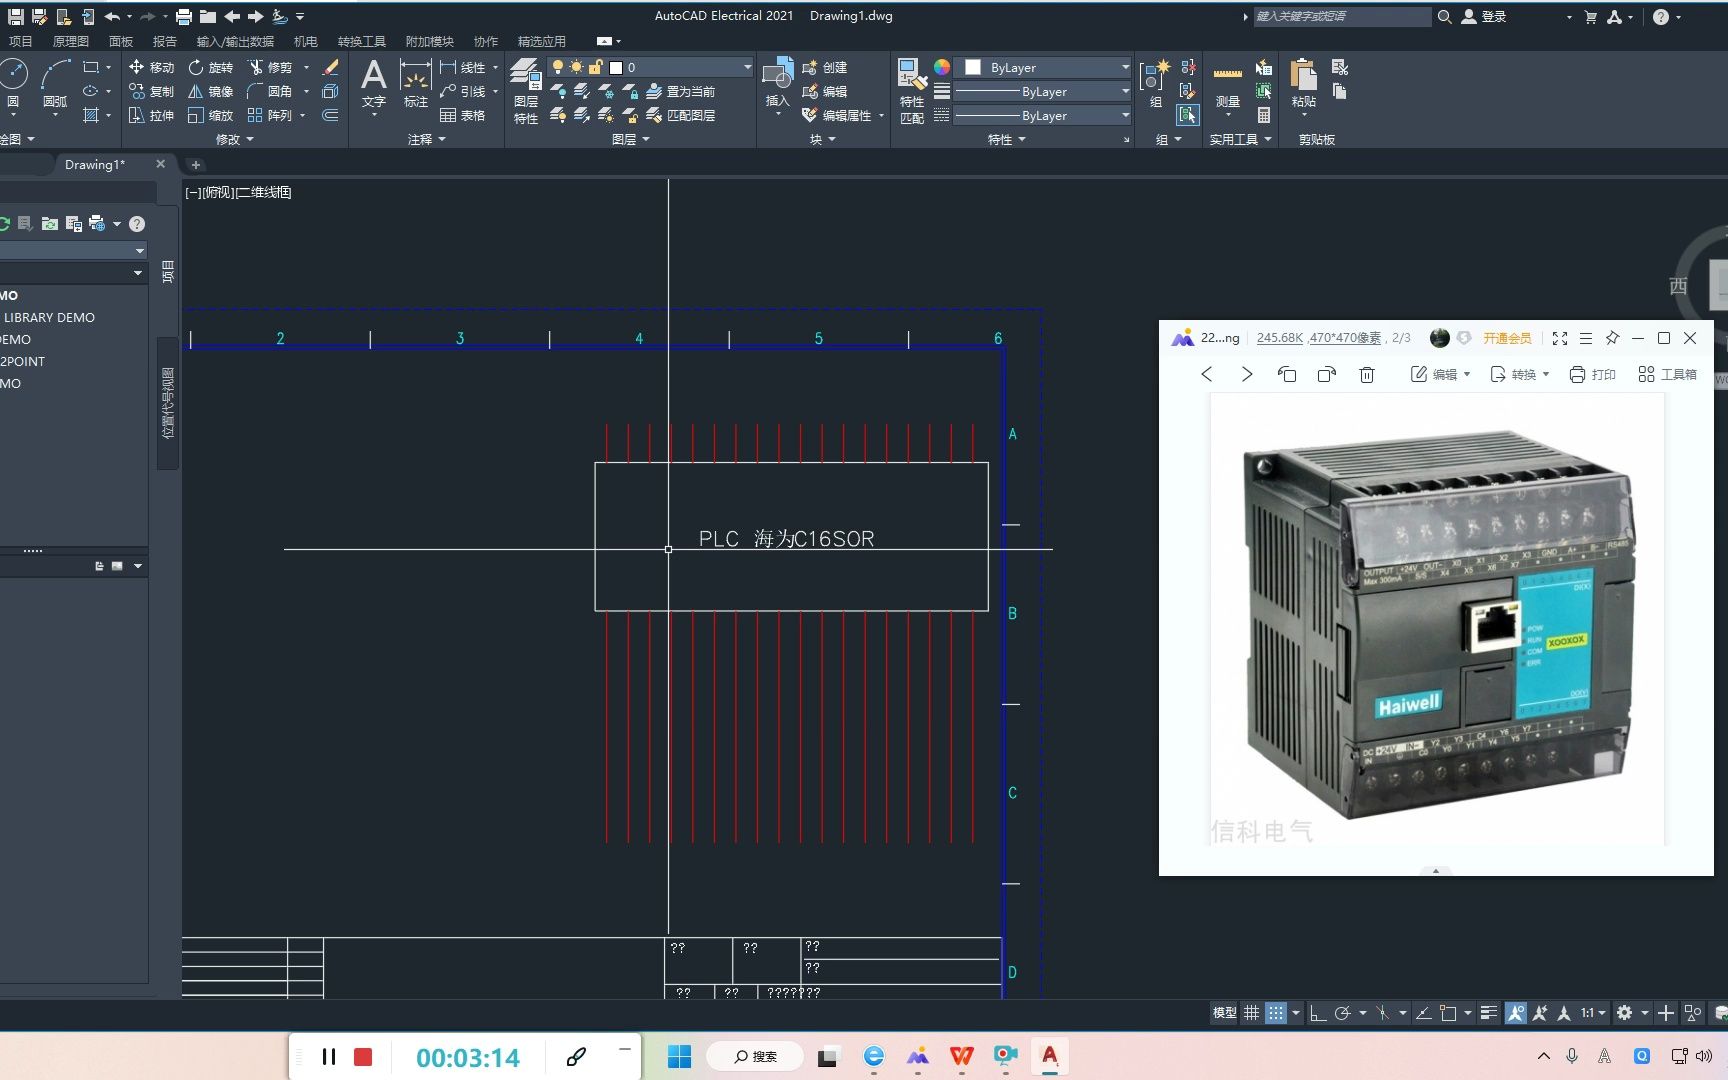This screenshot has width=1728, height=1080.
Task: Toggle drawing grid display in status bar
Action: pos(1251,1013)
